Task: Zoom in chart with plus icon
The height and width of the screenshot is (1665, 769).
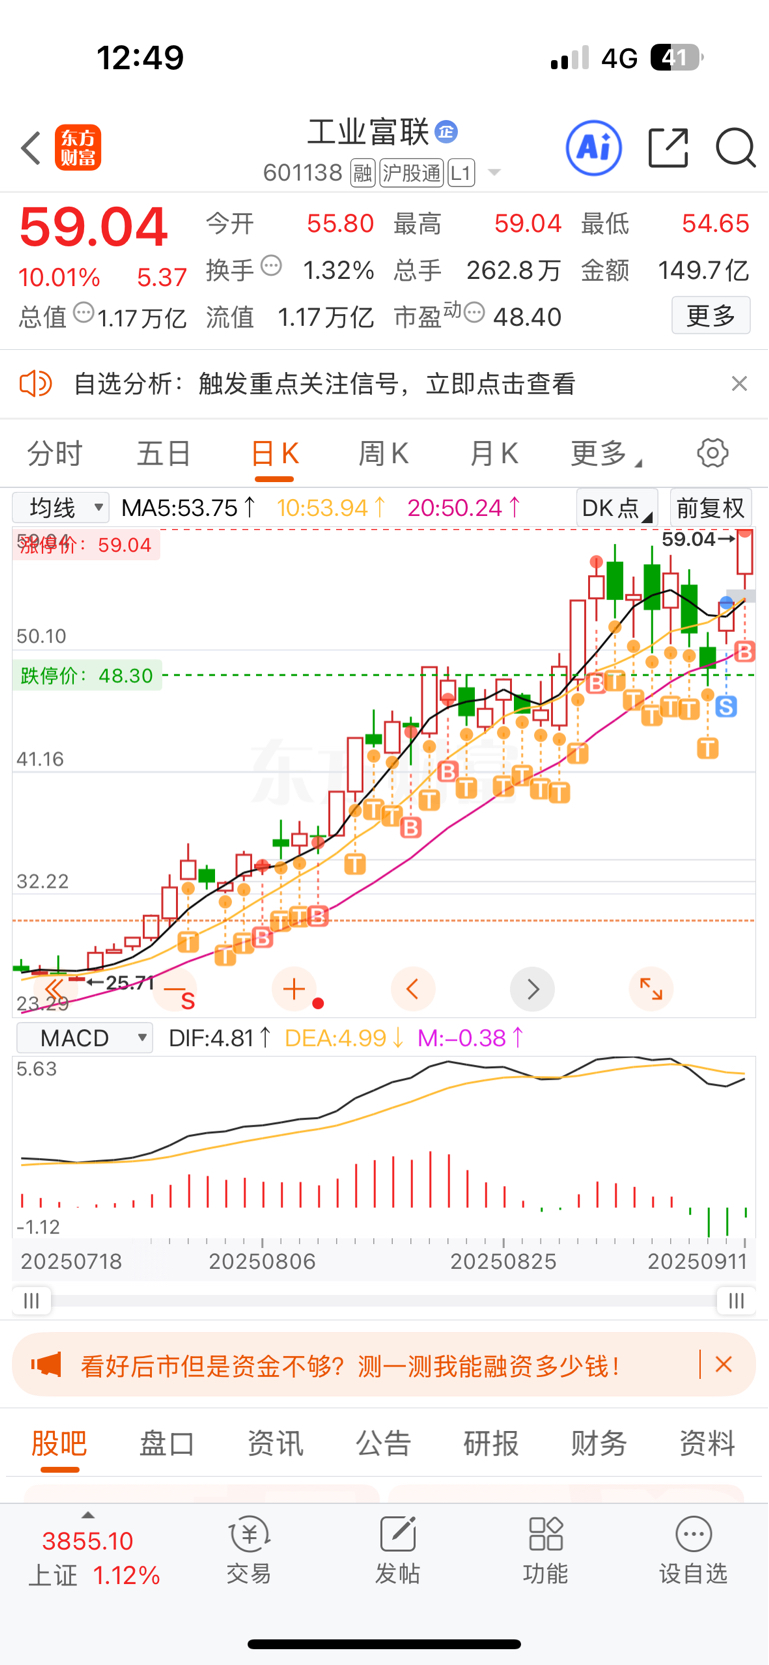Action: [x=294, y=989]
